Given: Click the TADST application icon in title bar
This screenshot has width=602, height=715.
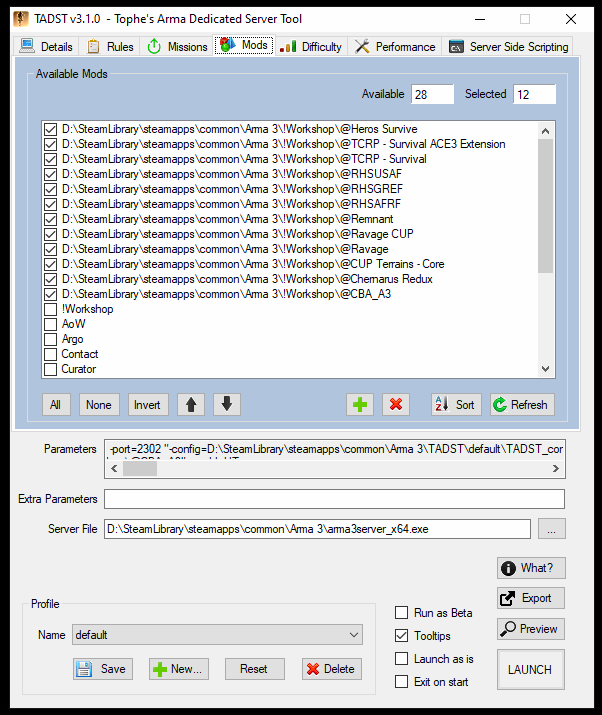Looking at the screenshot, I should [x=21, y=19].
